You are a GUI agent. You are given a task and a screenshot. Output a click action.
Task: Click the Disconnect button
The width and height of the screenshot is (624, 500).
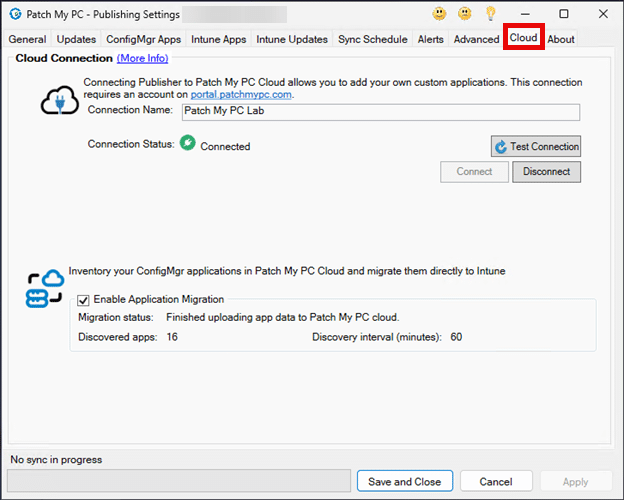546,172
